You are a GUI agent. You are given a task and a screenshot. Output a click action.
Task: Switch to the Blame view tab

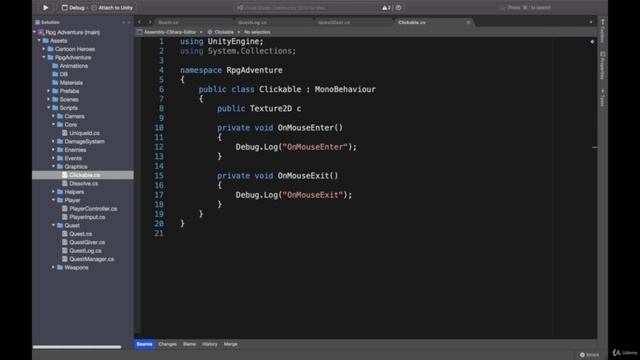point(189,344)
